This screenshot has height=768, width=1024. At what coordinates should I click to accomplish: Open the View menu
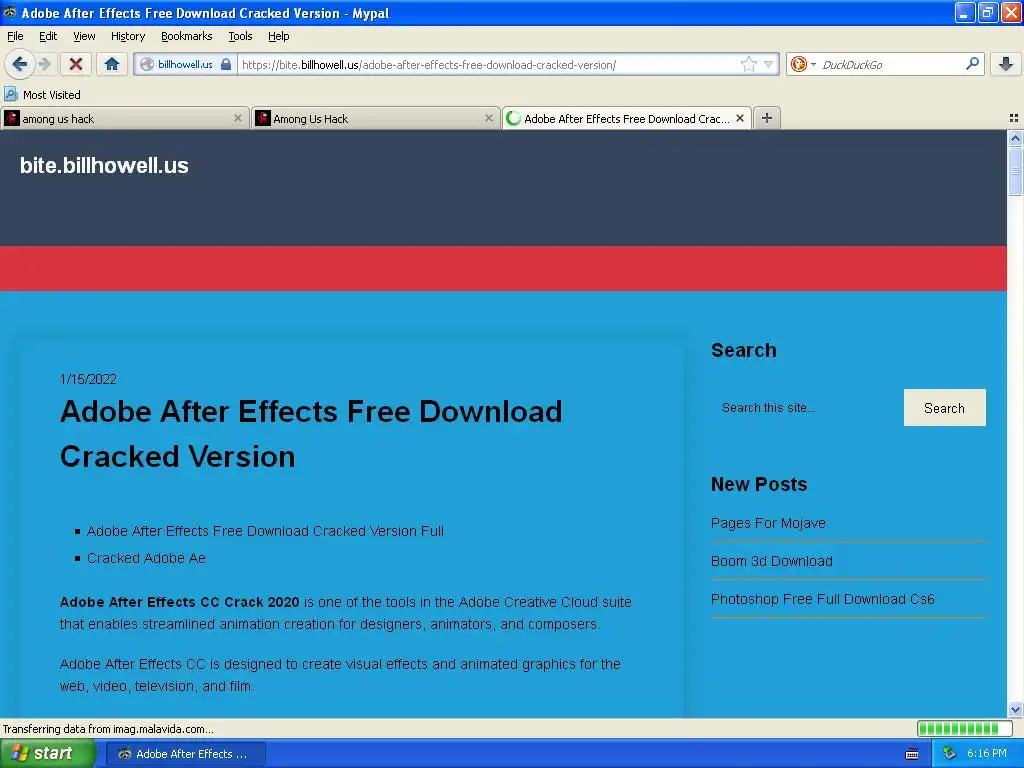84,36
